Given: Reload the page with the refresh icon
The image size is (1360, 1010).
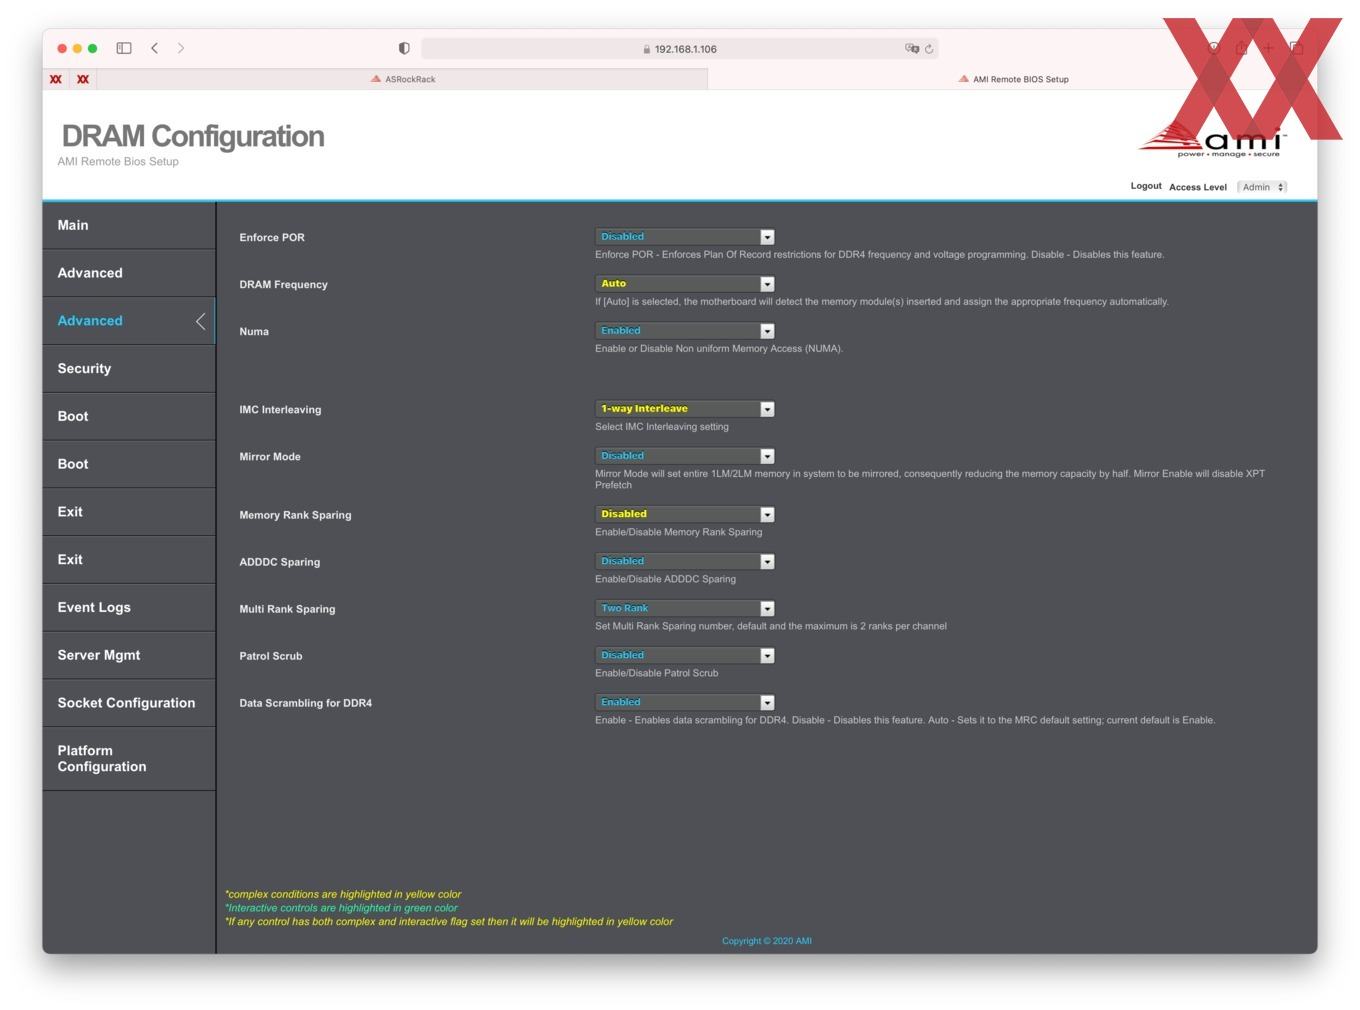Looking at the screenshot, I should point(929,48).
